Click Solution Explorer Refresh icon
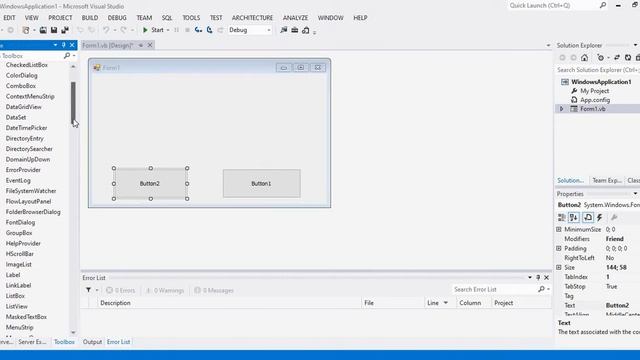The width and height of the screenshot is (640, 360). point(628,58)
